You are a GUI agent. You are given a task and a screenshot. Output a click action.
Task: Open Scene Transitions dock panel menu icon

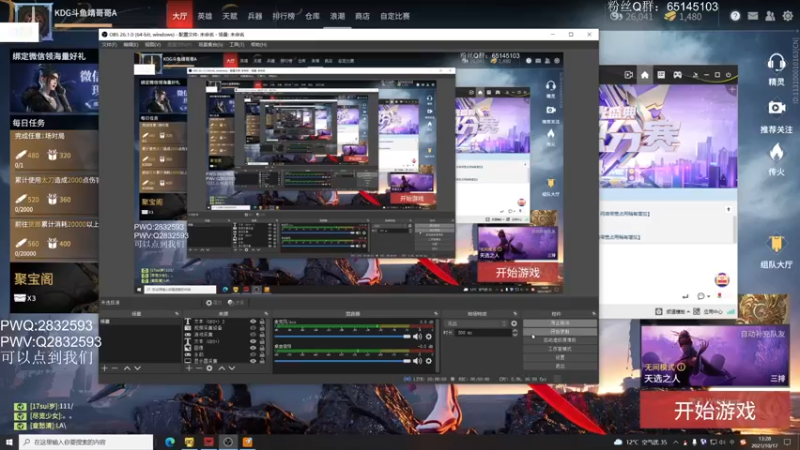[515, 314]
